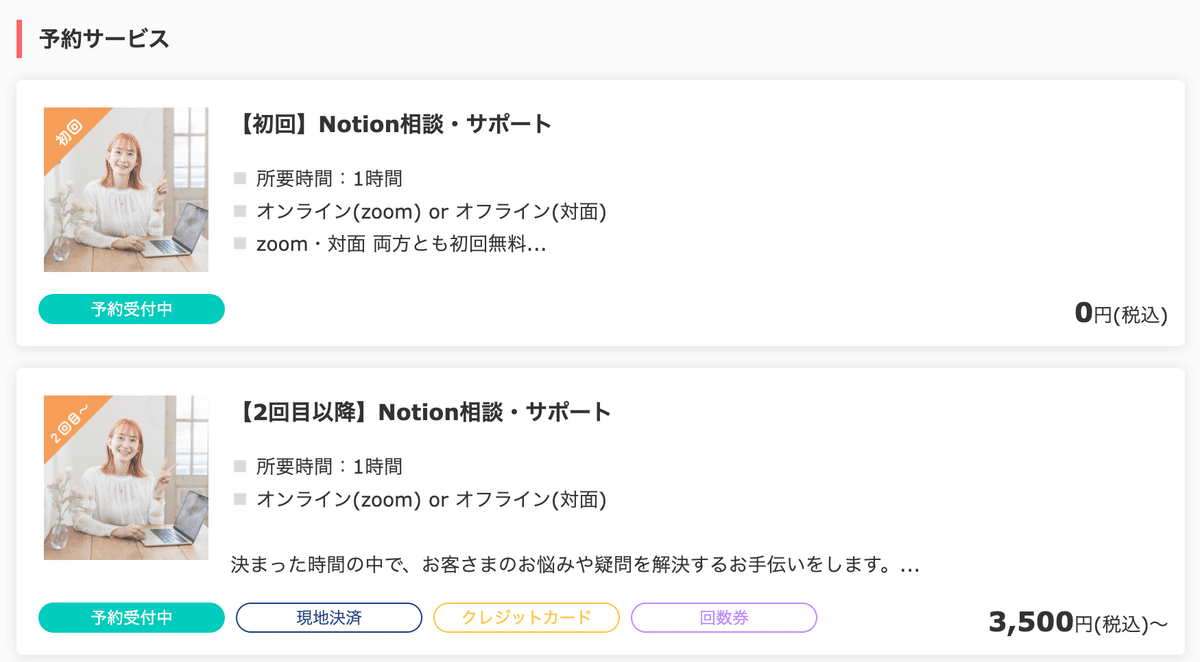Image resolution: width=1200 pixels, height=662 pixels.
Task: Click the red accent bar beside 予約サービス
Action: point(17,40)
